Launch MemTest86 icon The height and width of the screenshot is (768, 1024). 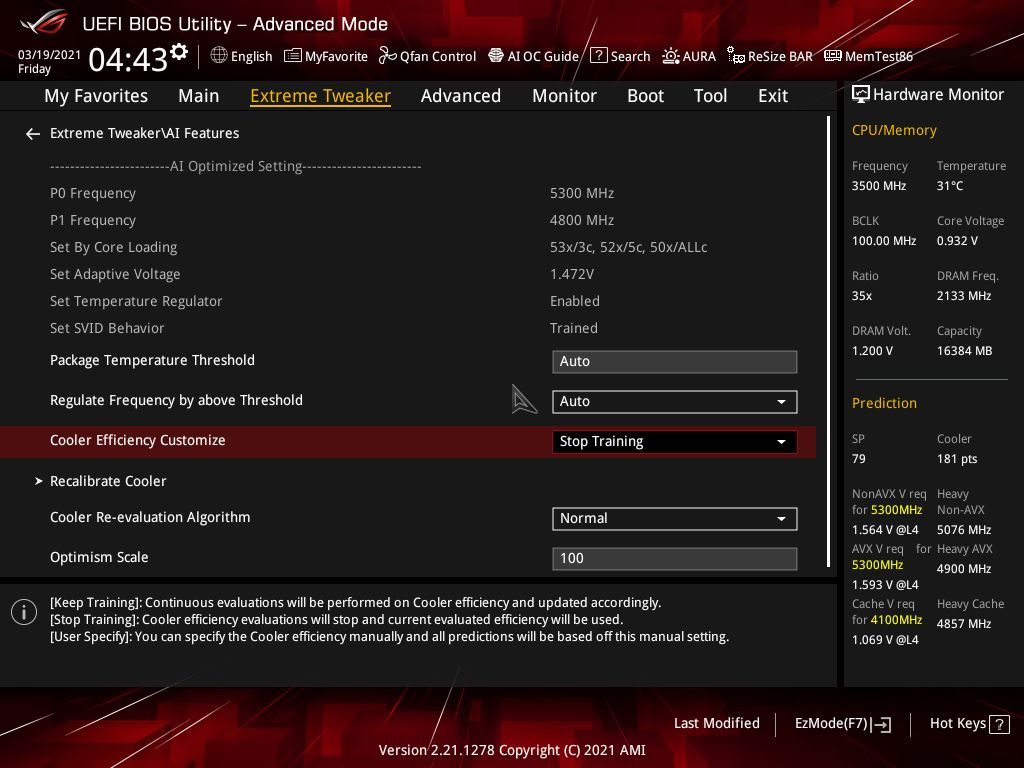point(833,56)
